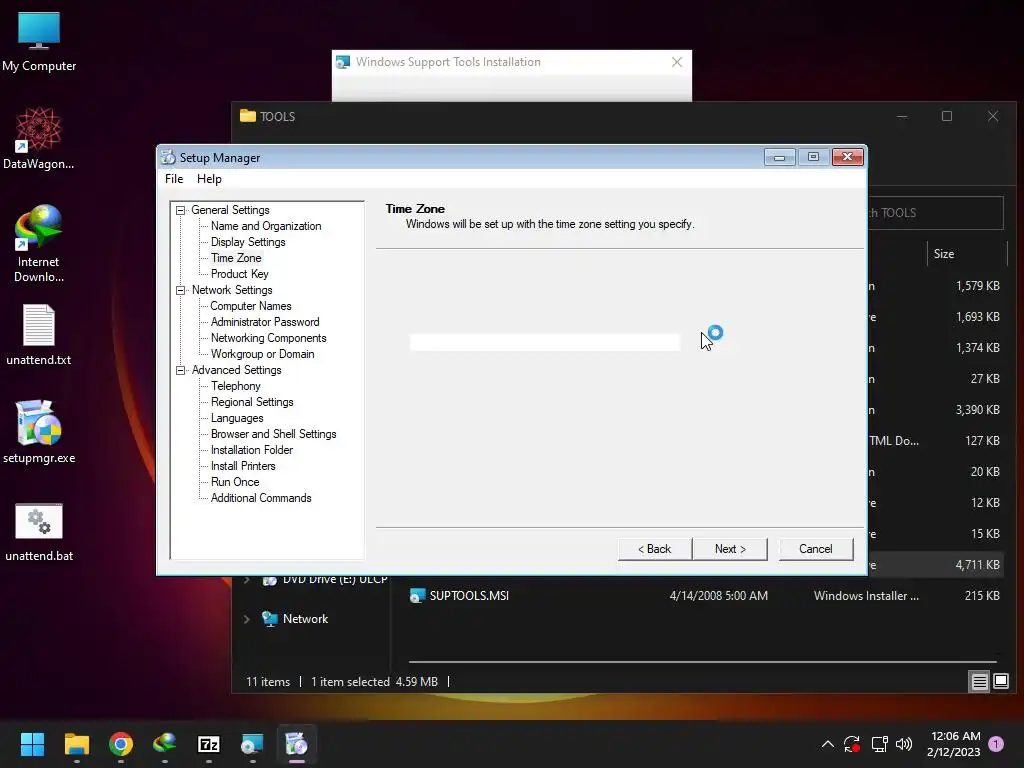This screenshot has width=1024, height=768.
Task: Expand the DVD Drive node in Explorer
Action: [247, 580]
